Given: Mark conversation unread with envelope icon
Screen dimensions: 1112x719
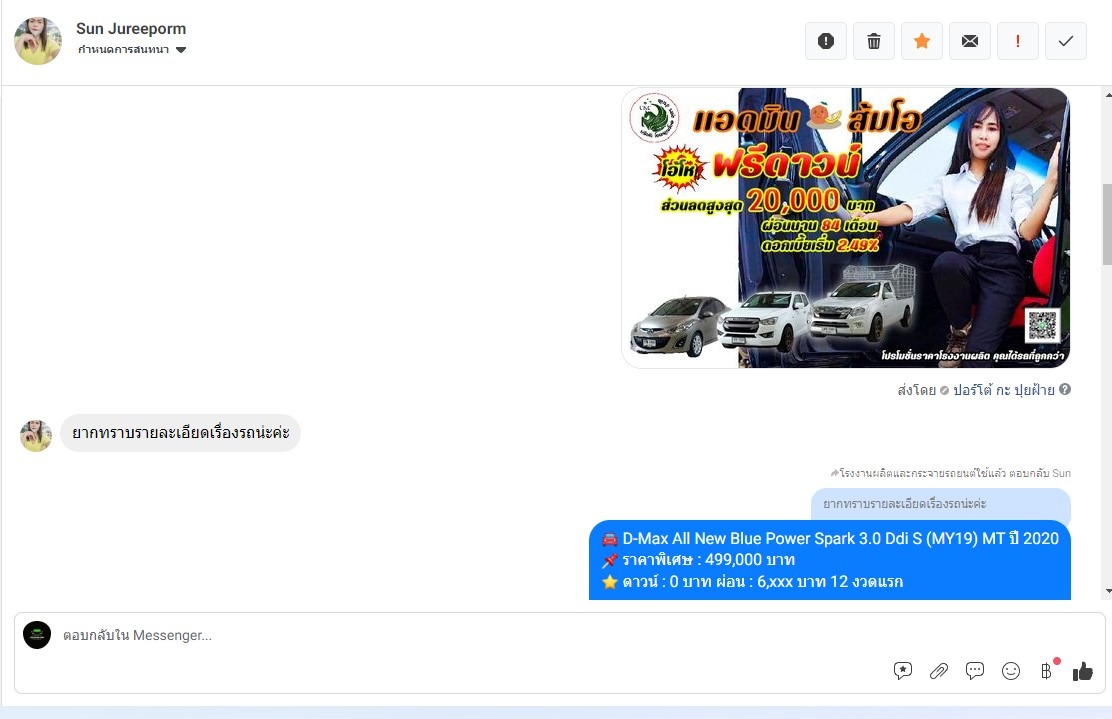Looking at the screenshot, I should click(969, 41).
